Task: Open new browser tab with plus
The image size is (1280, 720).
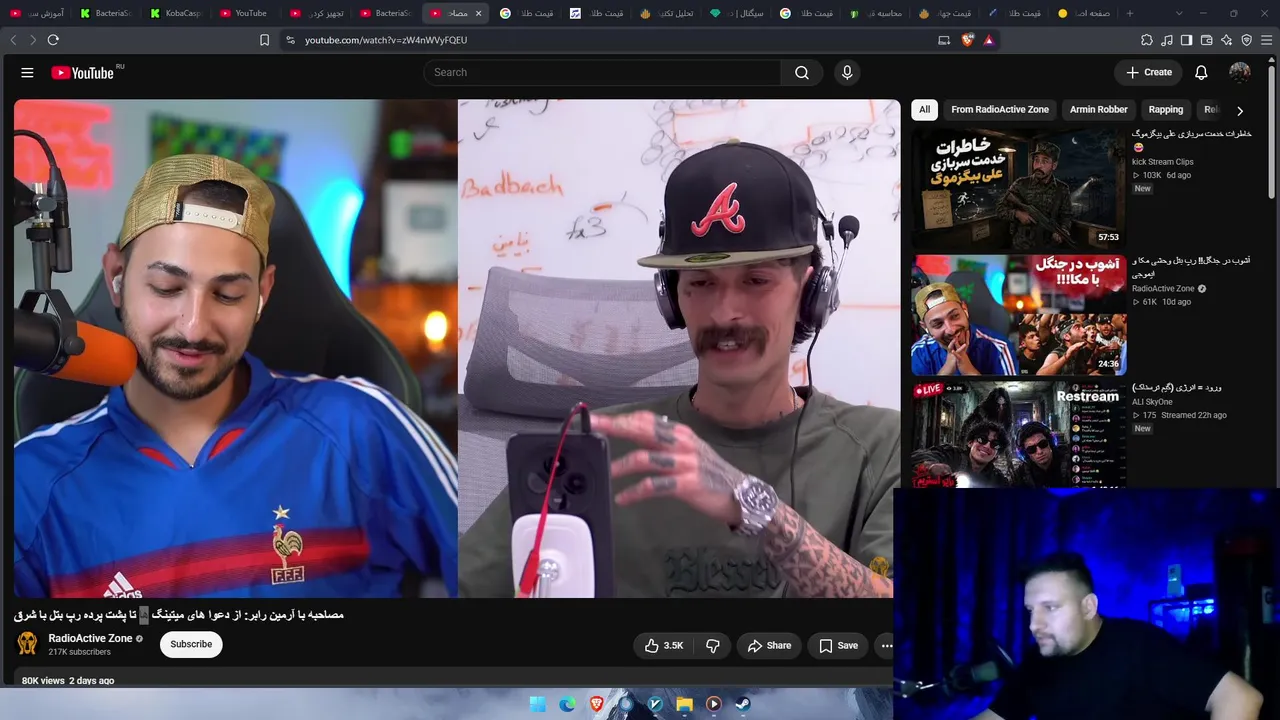Action: click(x=1130, y=13)
